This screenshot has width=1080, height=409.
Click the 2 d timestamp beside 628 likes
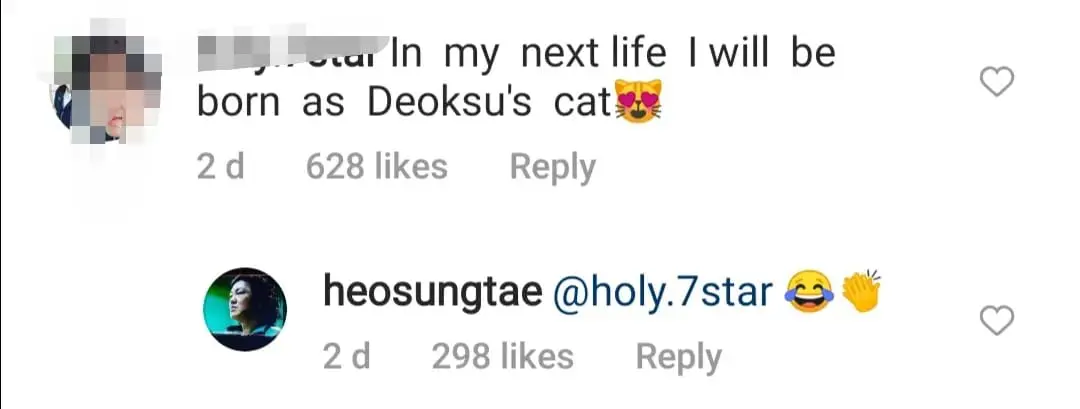(220, 167)
